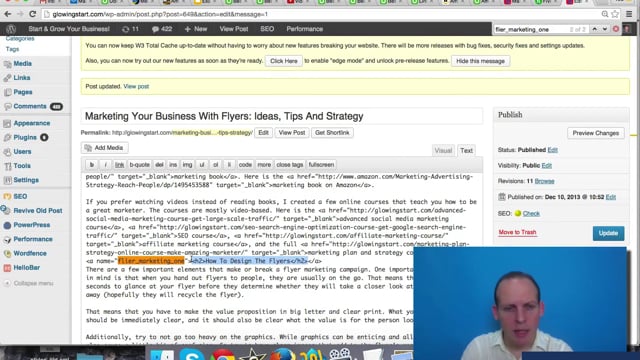Open Comments in sidebar
640x360 pixels.
point(30,106)
